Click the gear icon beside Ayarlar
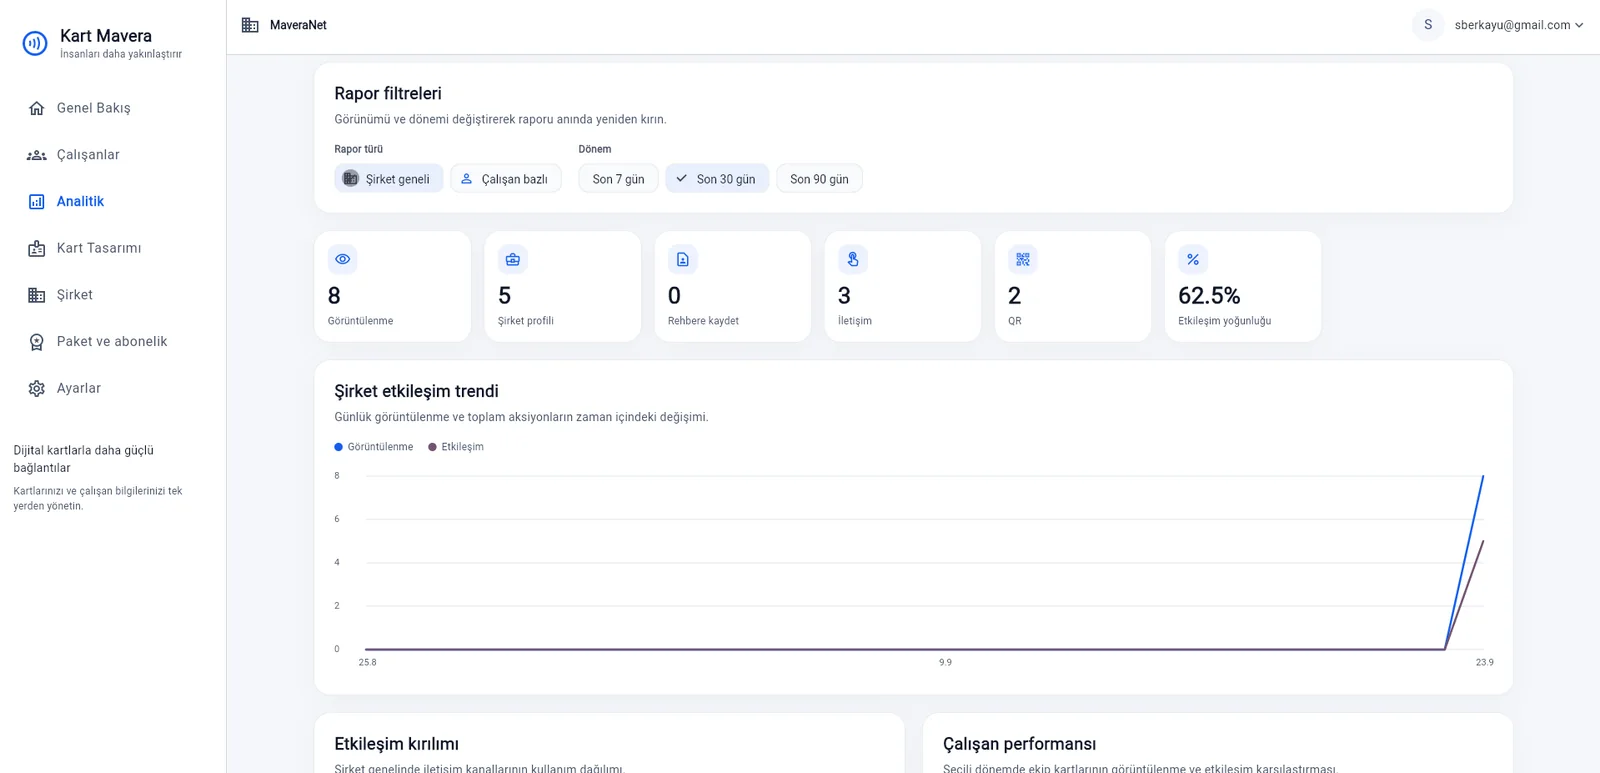The width and height of the screenshot is (1600, 773). click(37, 388)
